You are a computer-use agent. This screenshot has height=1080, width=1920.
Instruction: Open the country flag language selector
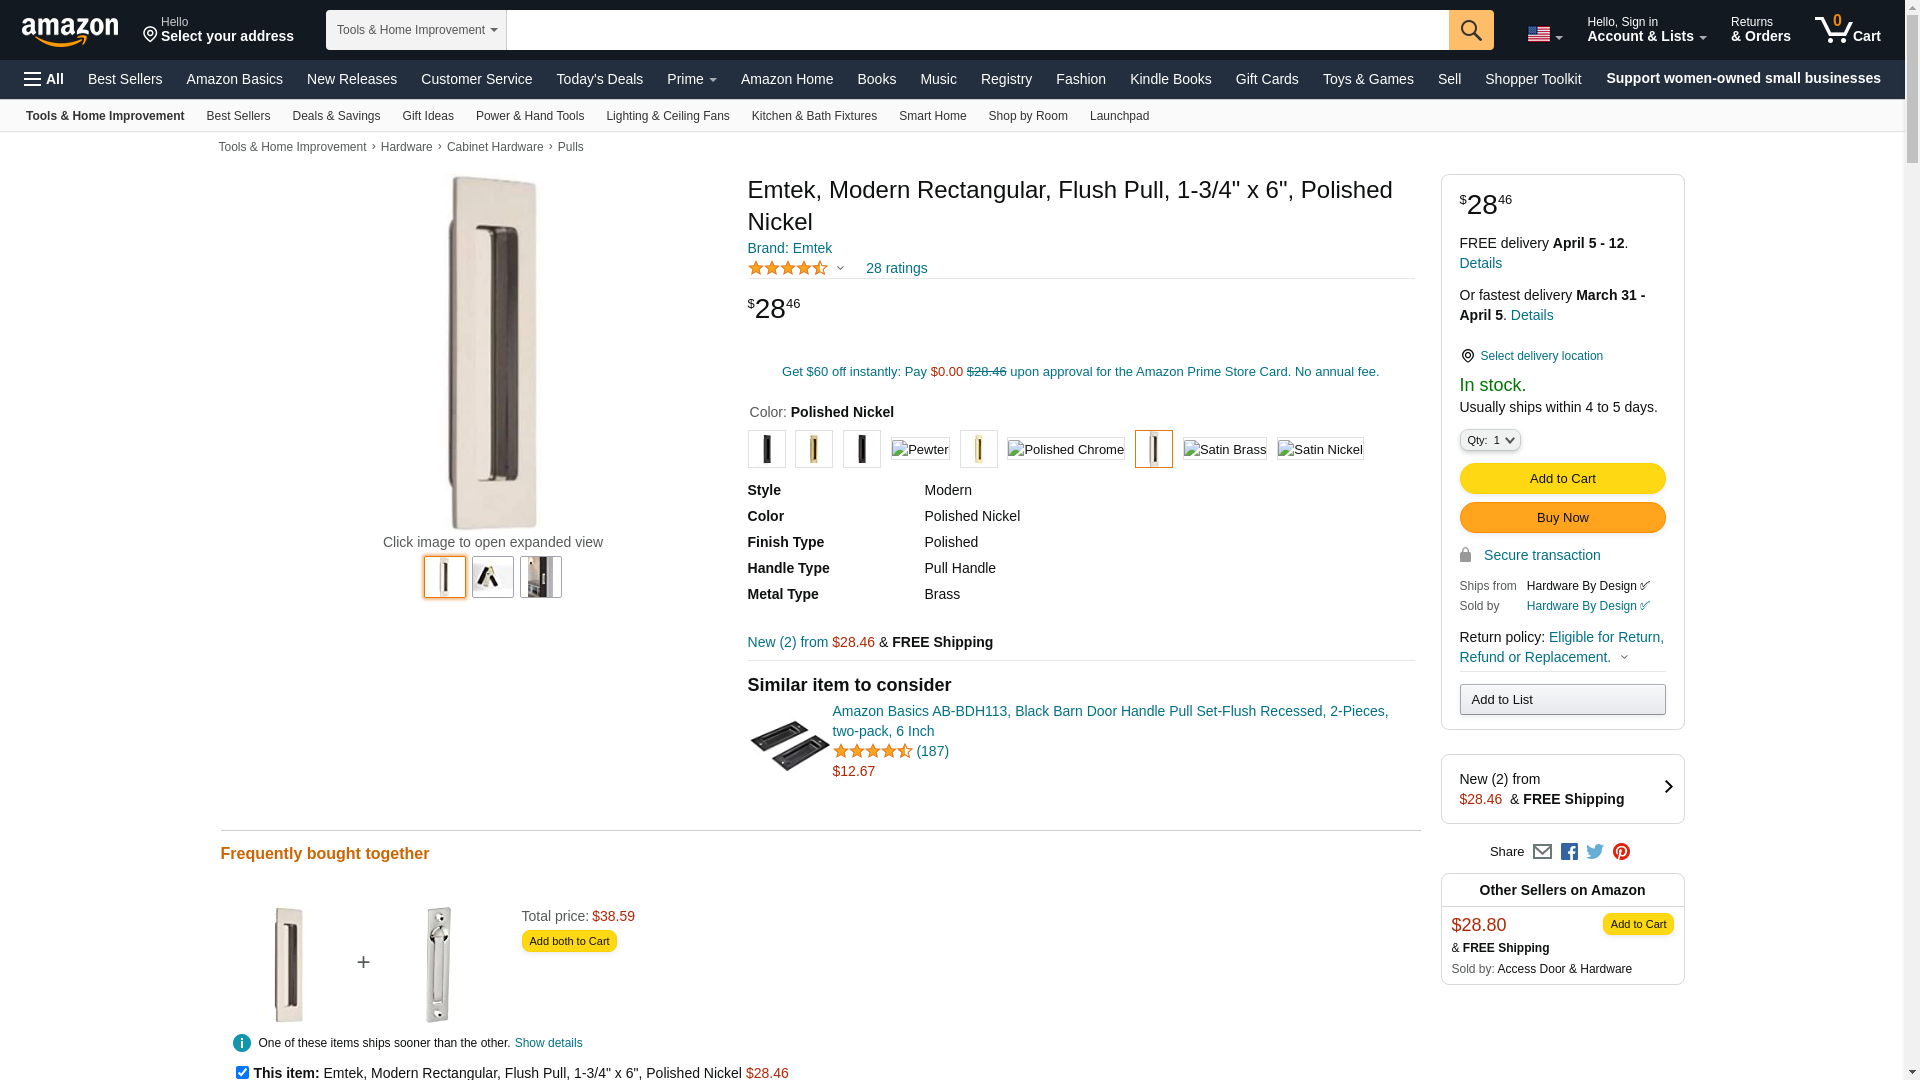click(1544, 35)
